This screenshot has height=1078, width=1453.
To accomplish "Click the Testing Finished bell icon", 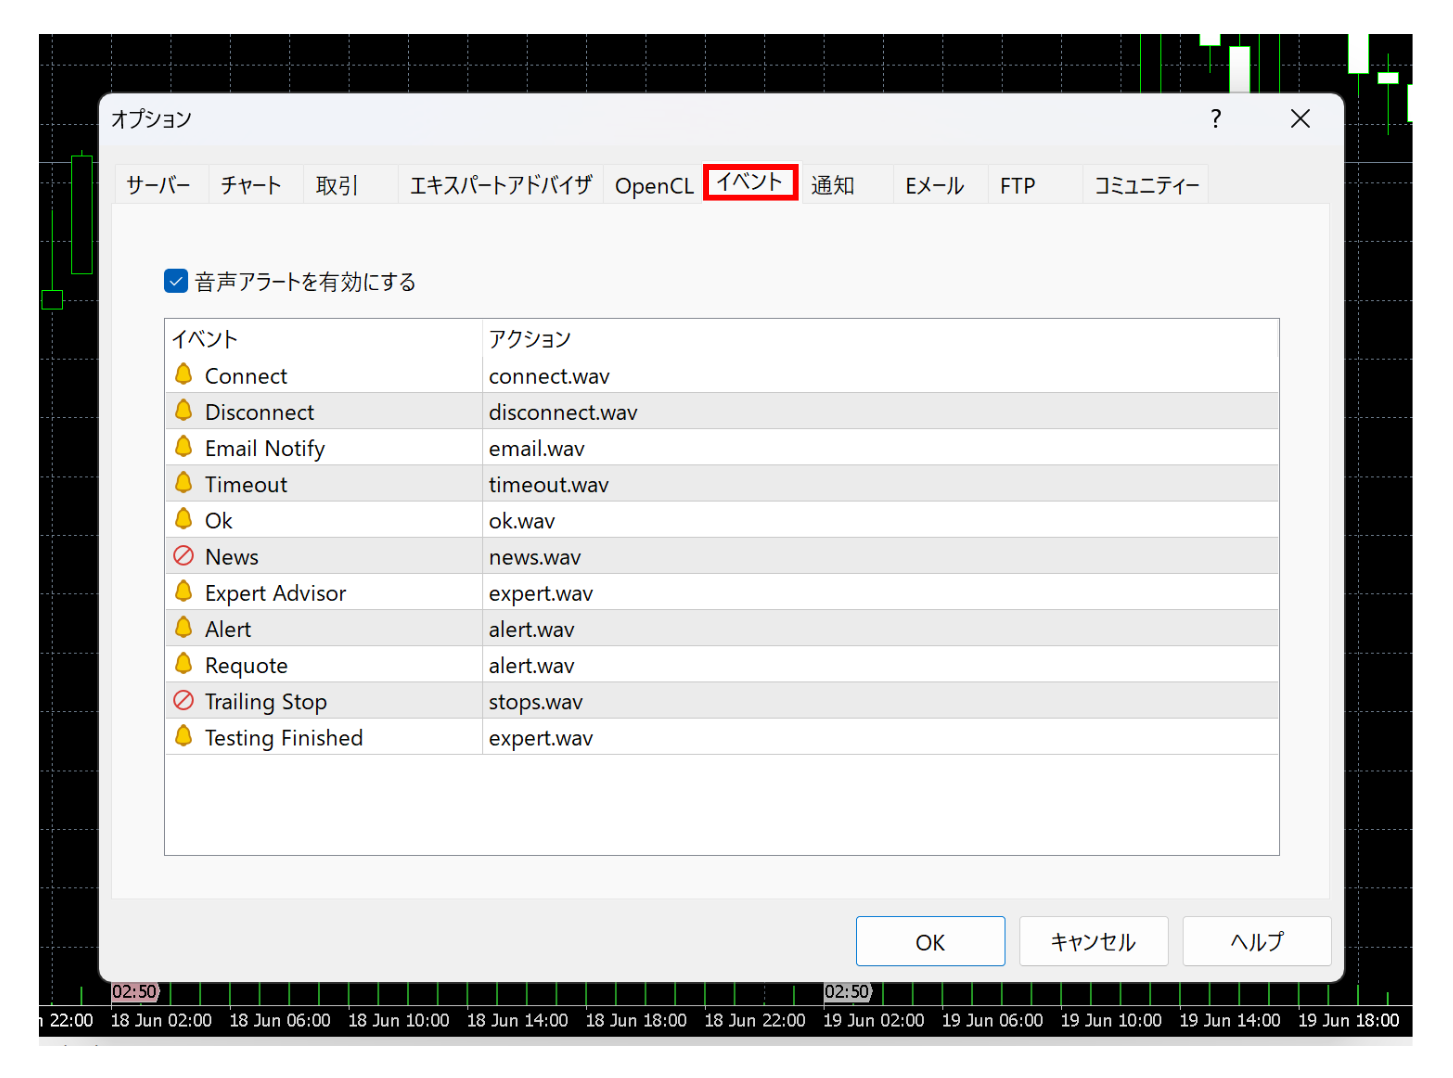I will click(183, 737).
